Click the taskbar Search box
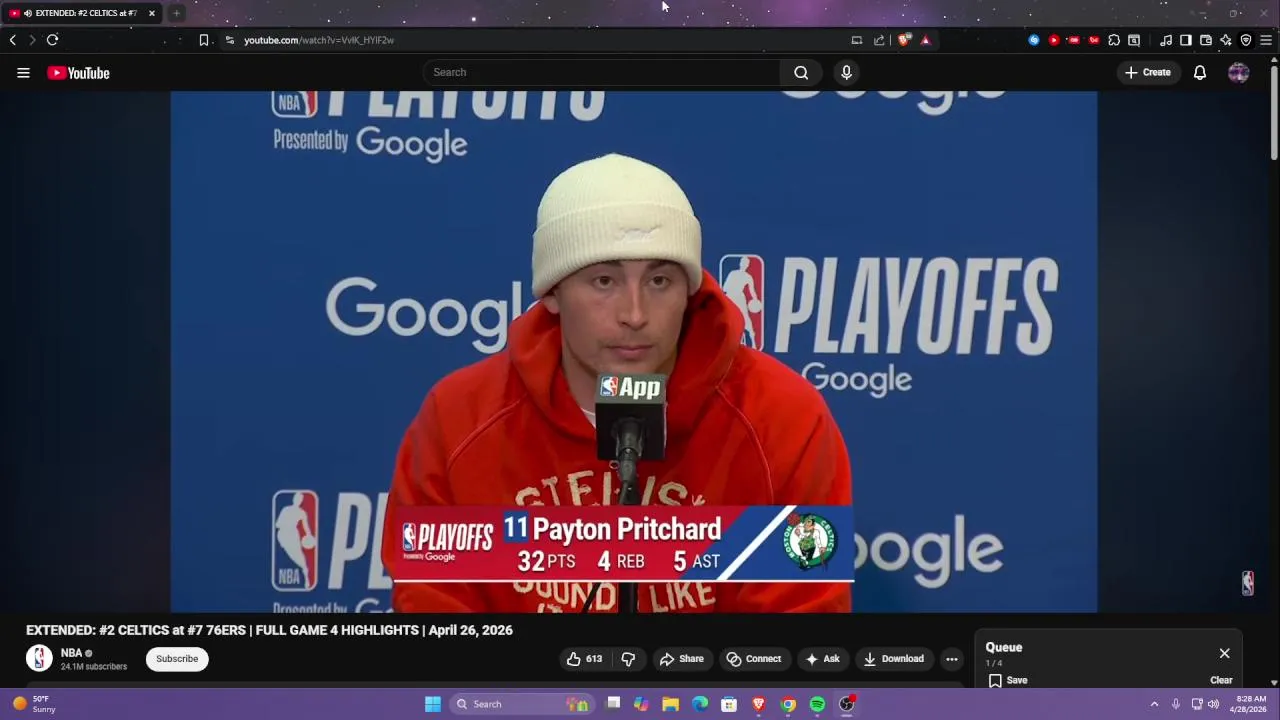The height and width of the screenshot is (720, 1280). 520,704
